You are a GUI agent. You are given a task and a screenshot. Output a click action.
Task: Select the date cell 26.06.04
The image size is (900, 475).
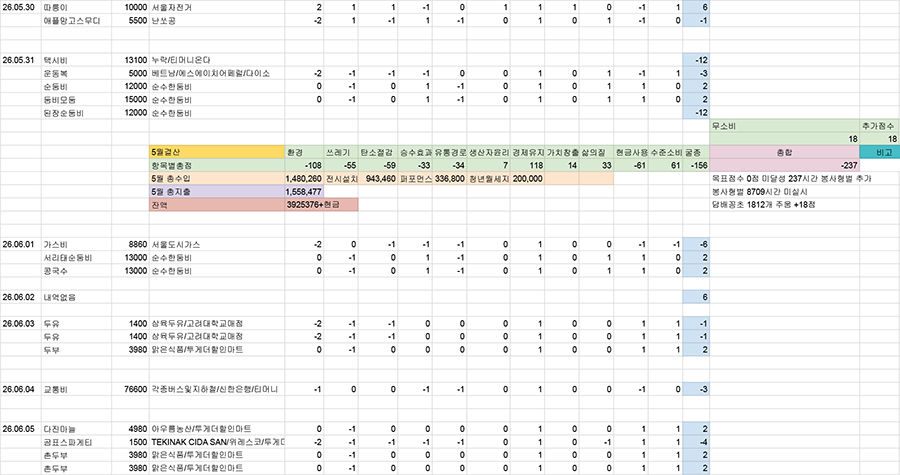[x=21, y=390]
